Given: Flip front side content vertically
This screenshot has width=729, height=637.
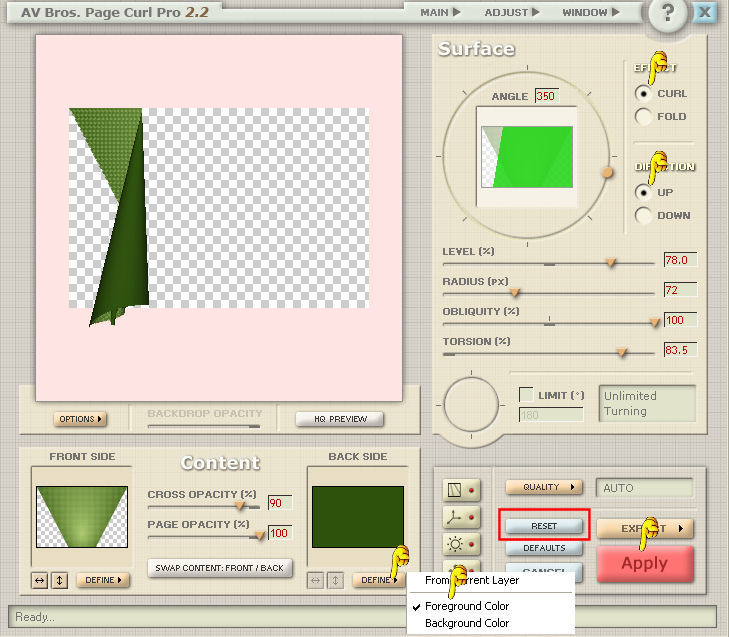Looking at the screenshot, I should 60,580.
